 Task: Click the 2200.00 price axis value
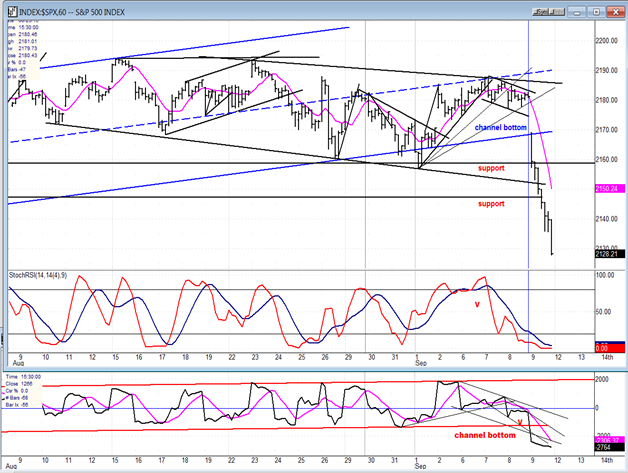click(x=607, y=41)
